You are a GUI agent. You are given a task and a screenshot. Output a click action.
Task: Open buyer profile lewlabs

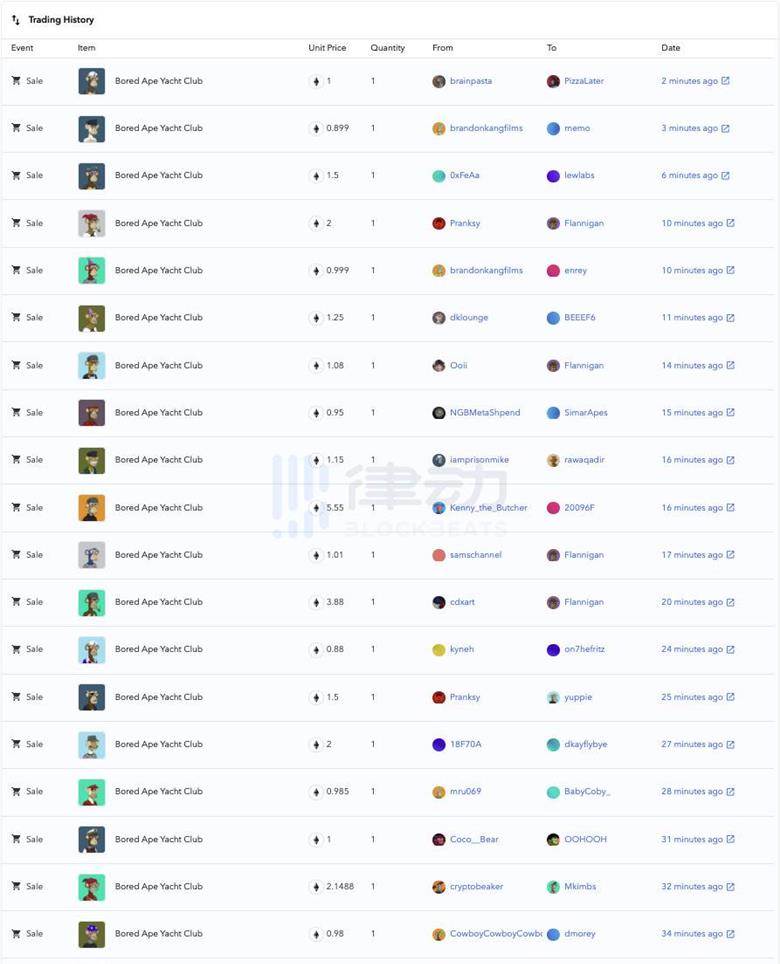(x=579, y=175)
